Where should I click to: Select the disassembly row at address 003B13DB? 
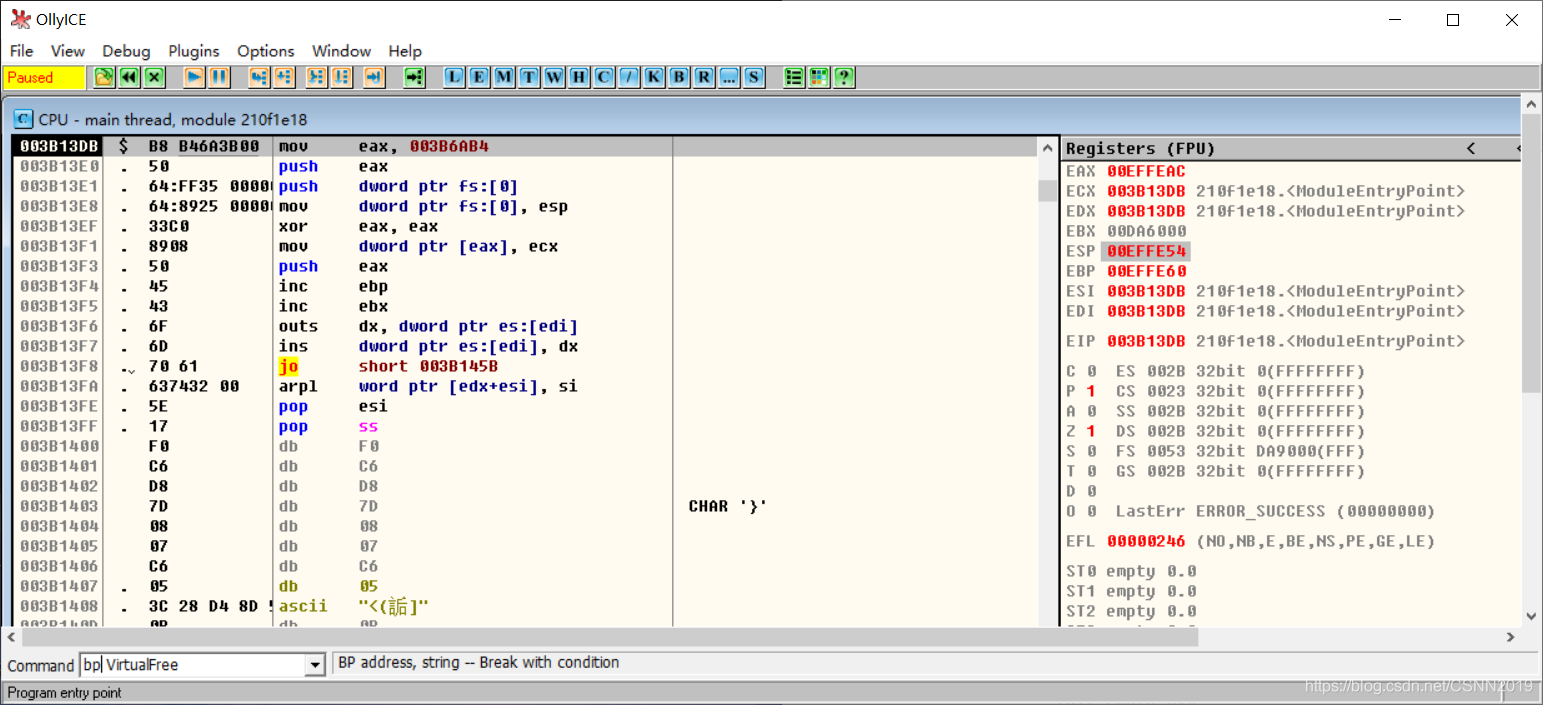(x=524, y=147)
